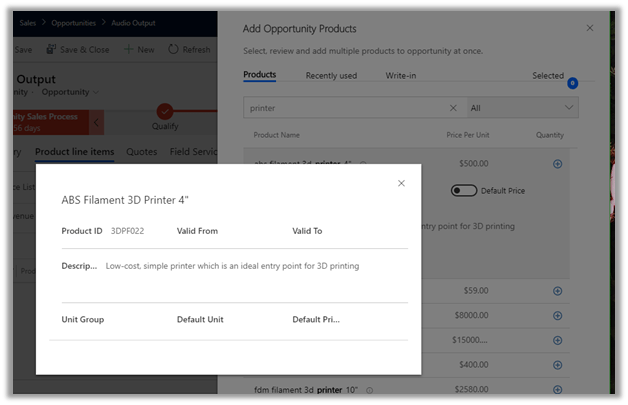Toggle the Default Price switch
The image size is (628, 405).
coord(463,190)
